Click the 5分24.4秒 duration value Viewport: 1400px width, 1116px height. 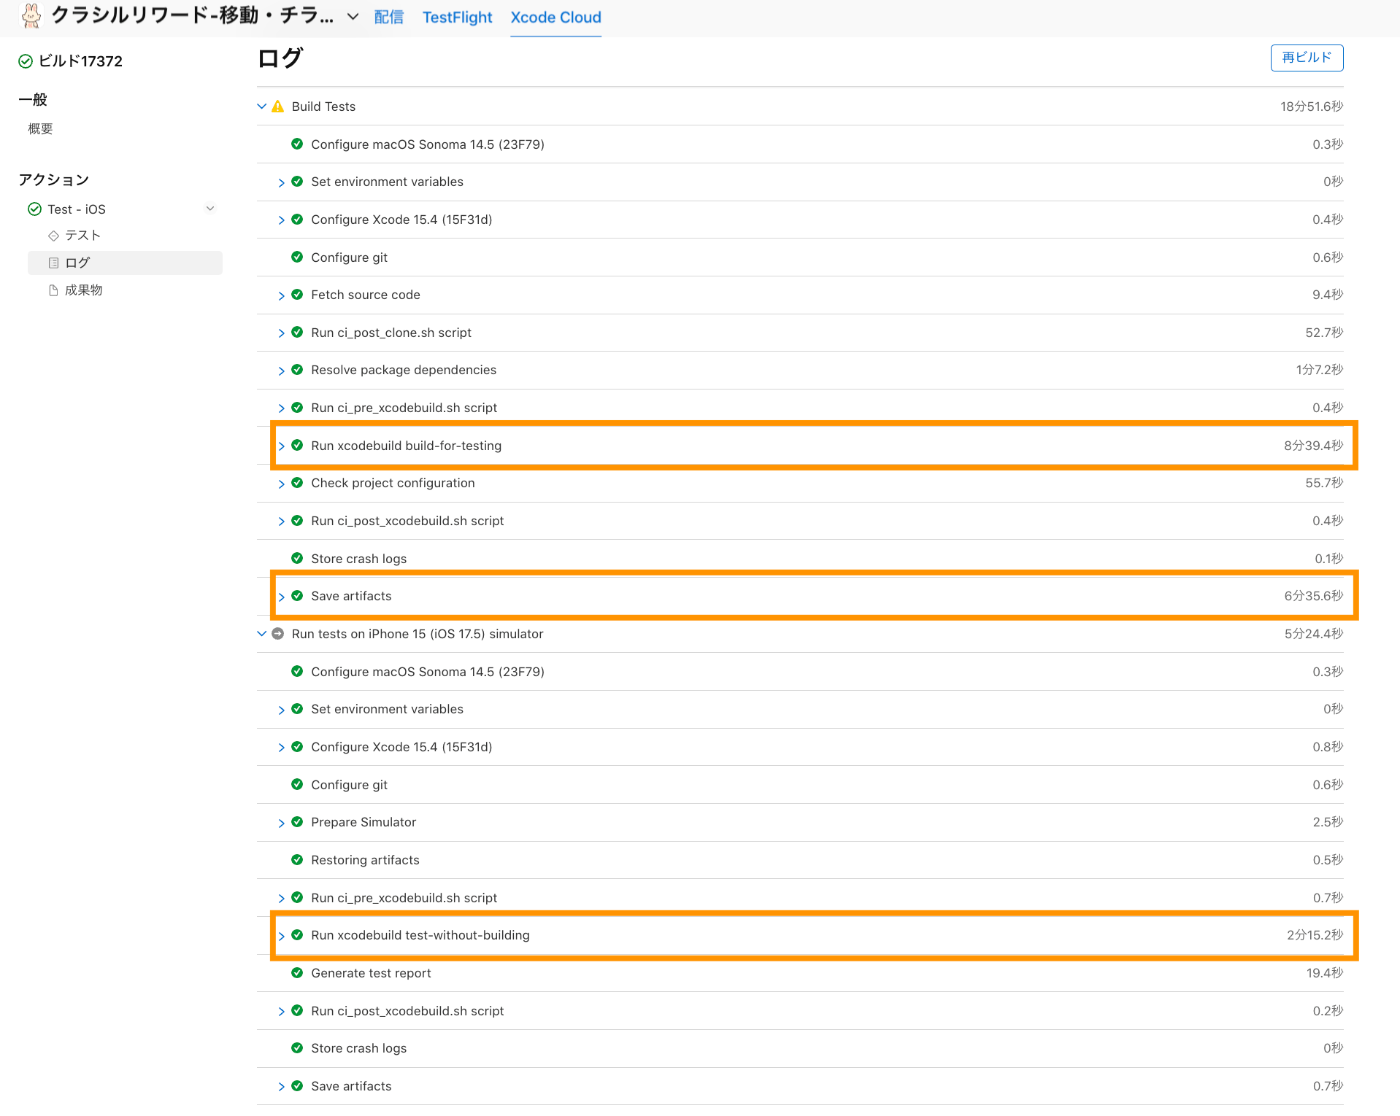click(1314, 634)
